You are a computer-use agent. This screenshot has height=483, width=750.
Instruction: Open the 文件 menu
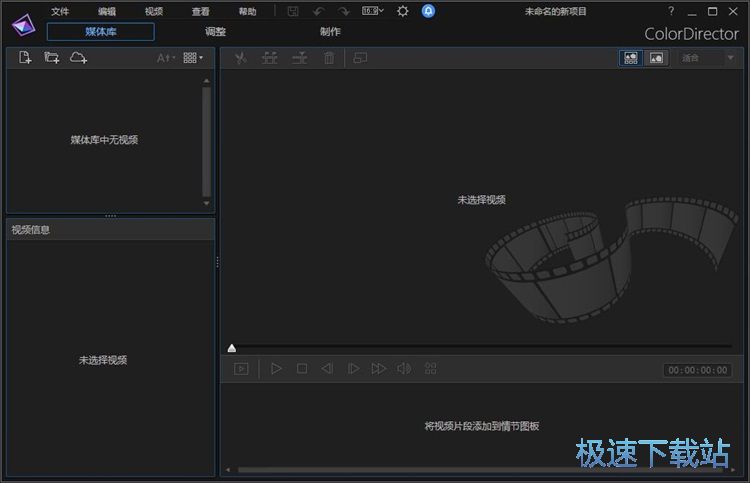[x=60, y=11]
